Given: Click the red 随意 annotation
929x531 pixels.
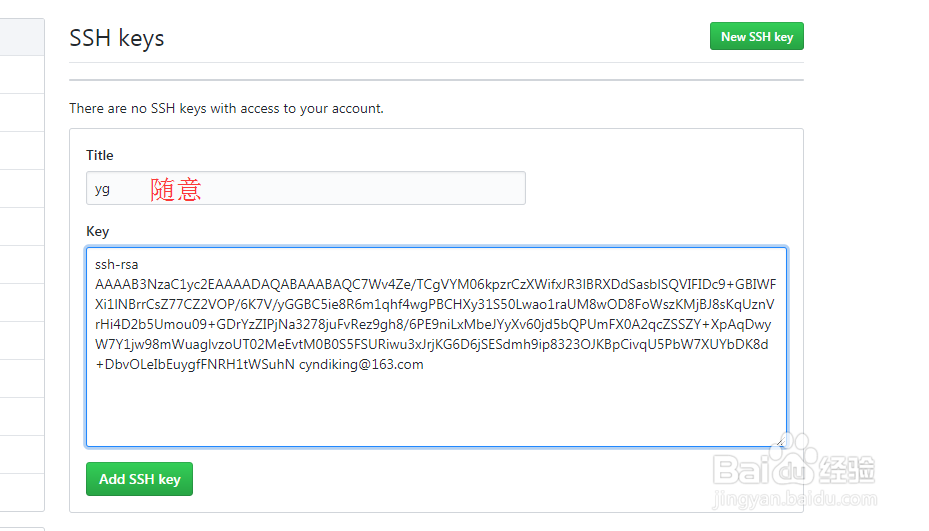Looking at the screenshot, I should coord(176,189).
